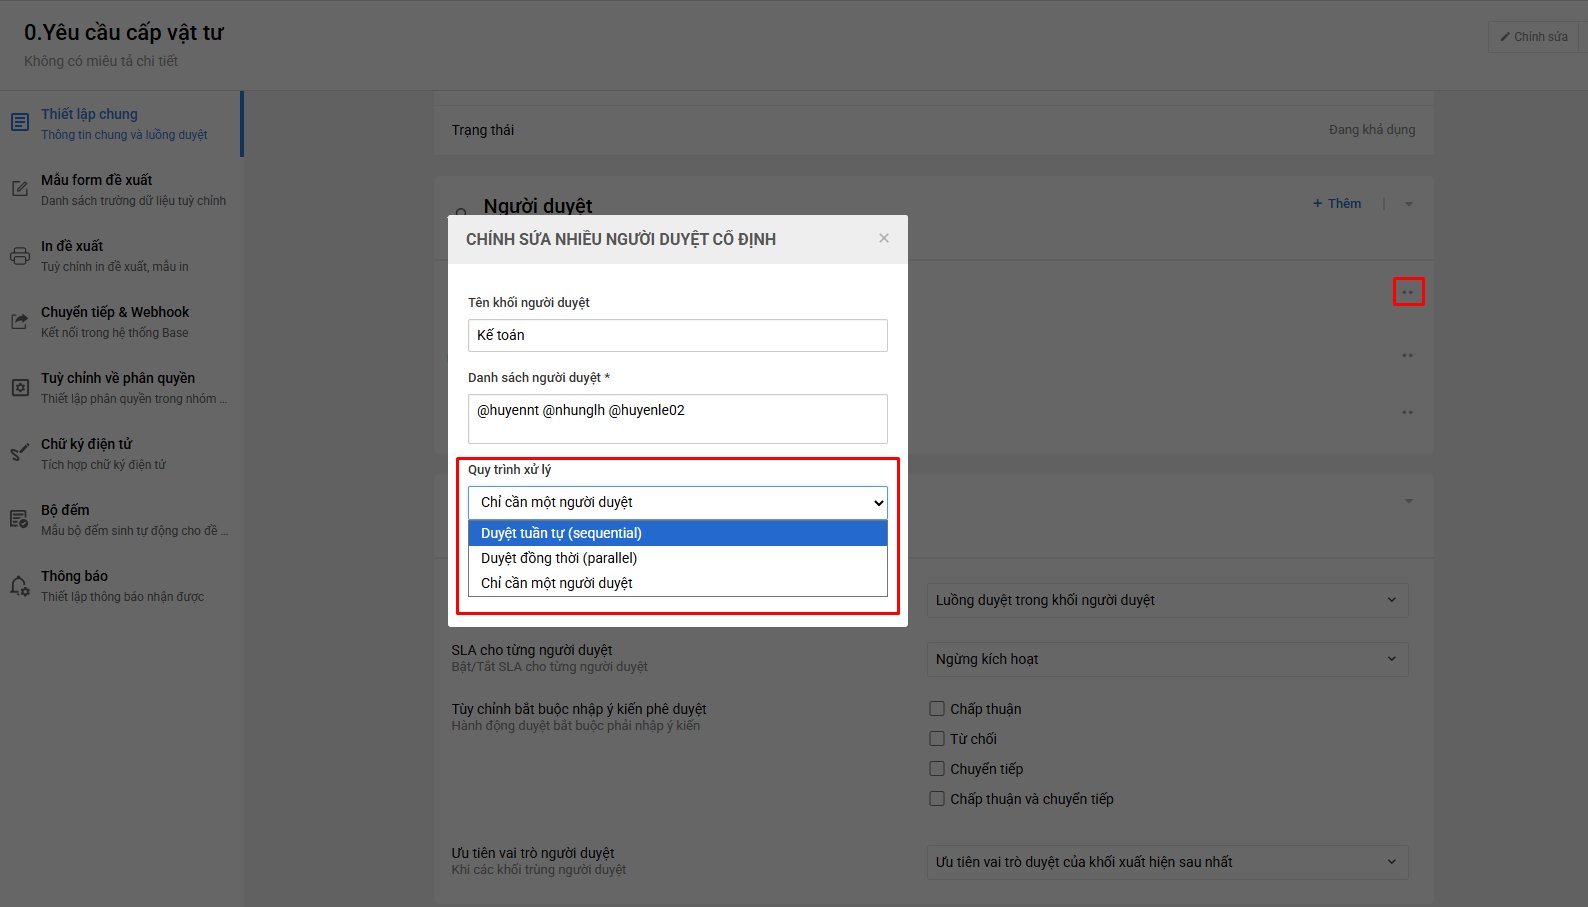The image size is (1588, 907).
Task: Open Tuỳ chỉnh về phân quyền section
Action: (121, 388)
